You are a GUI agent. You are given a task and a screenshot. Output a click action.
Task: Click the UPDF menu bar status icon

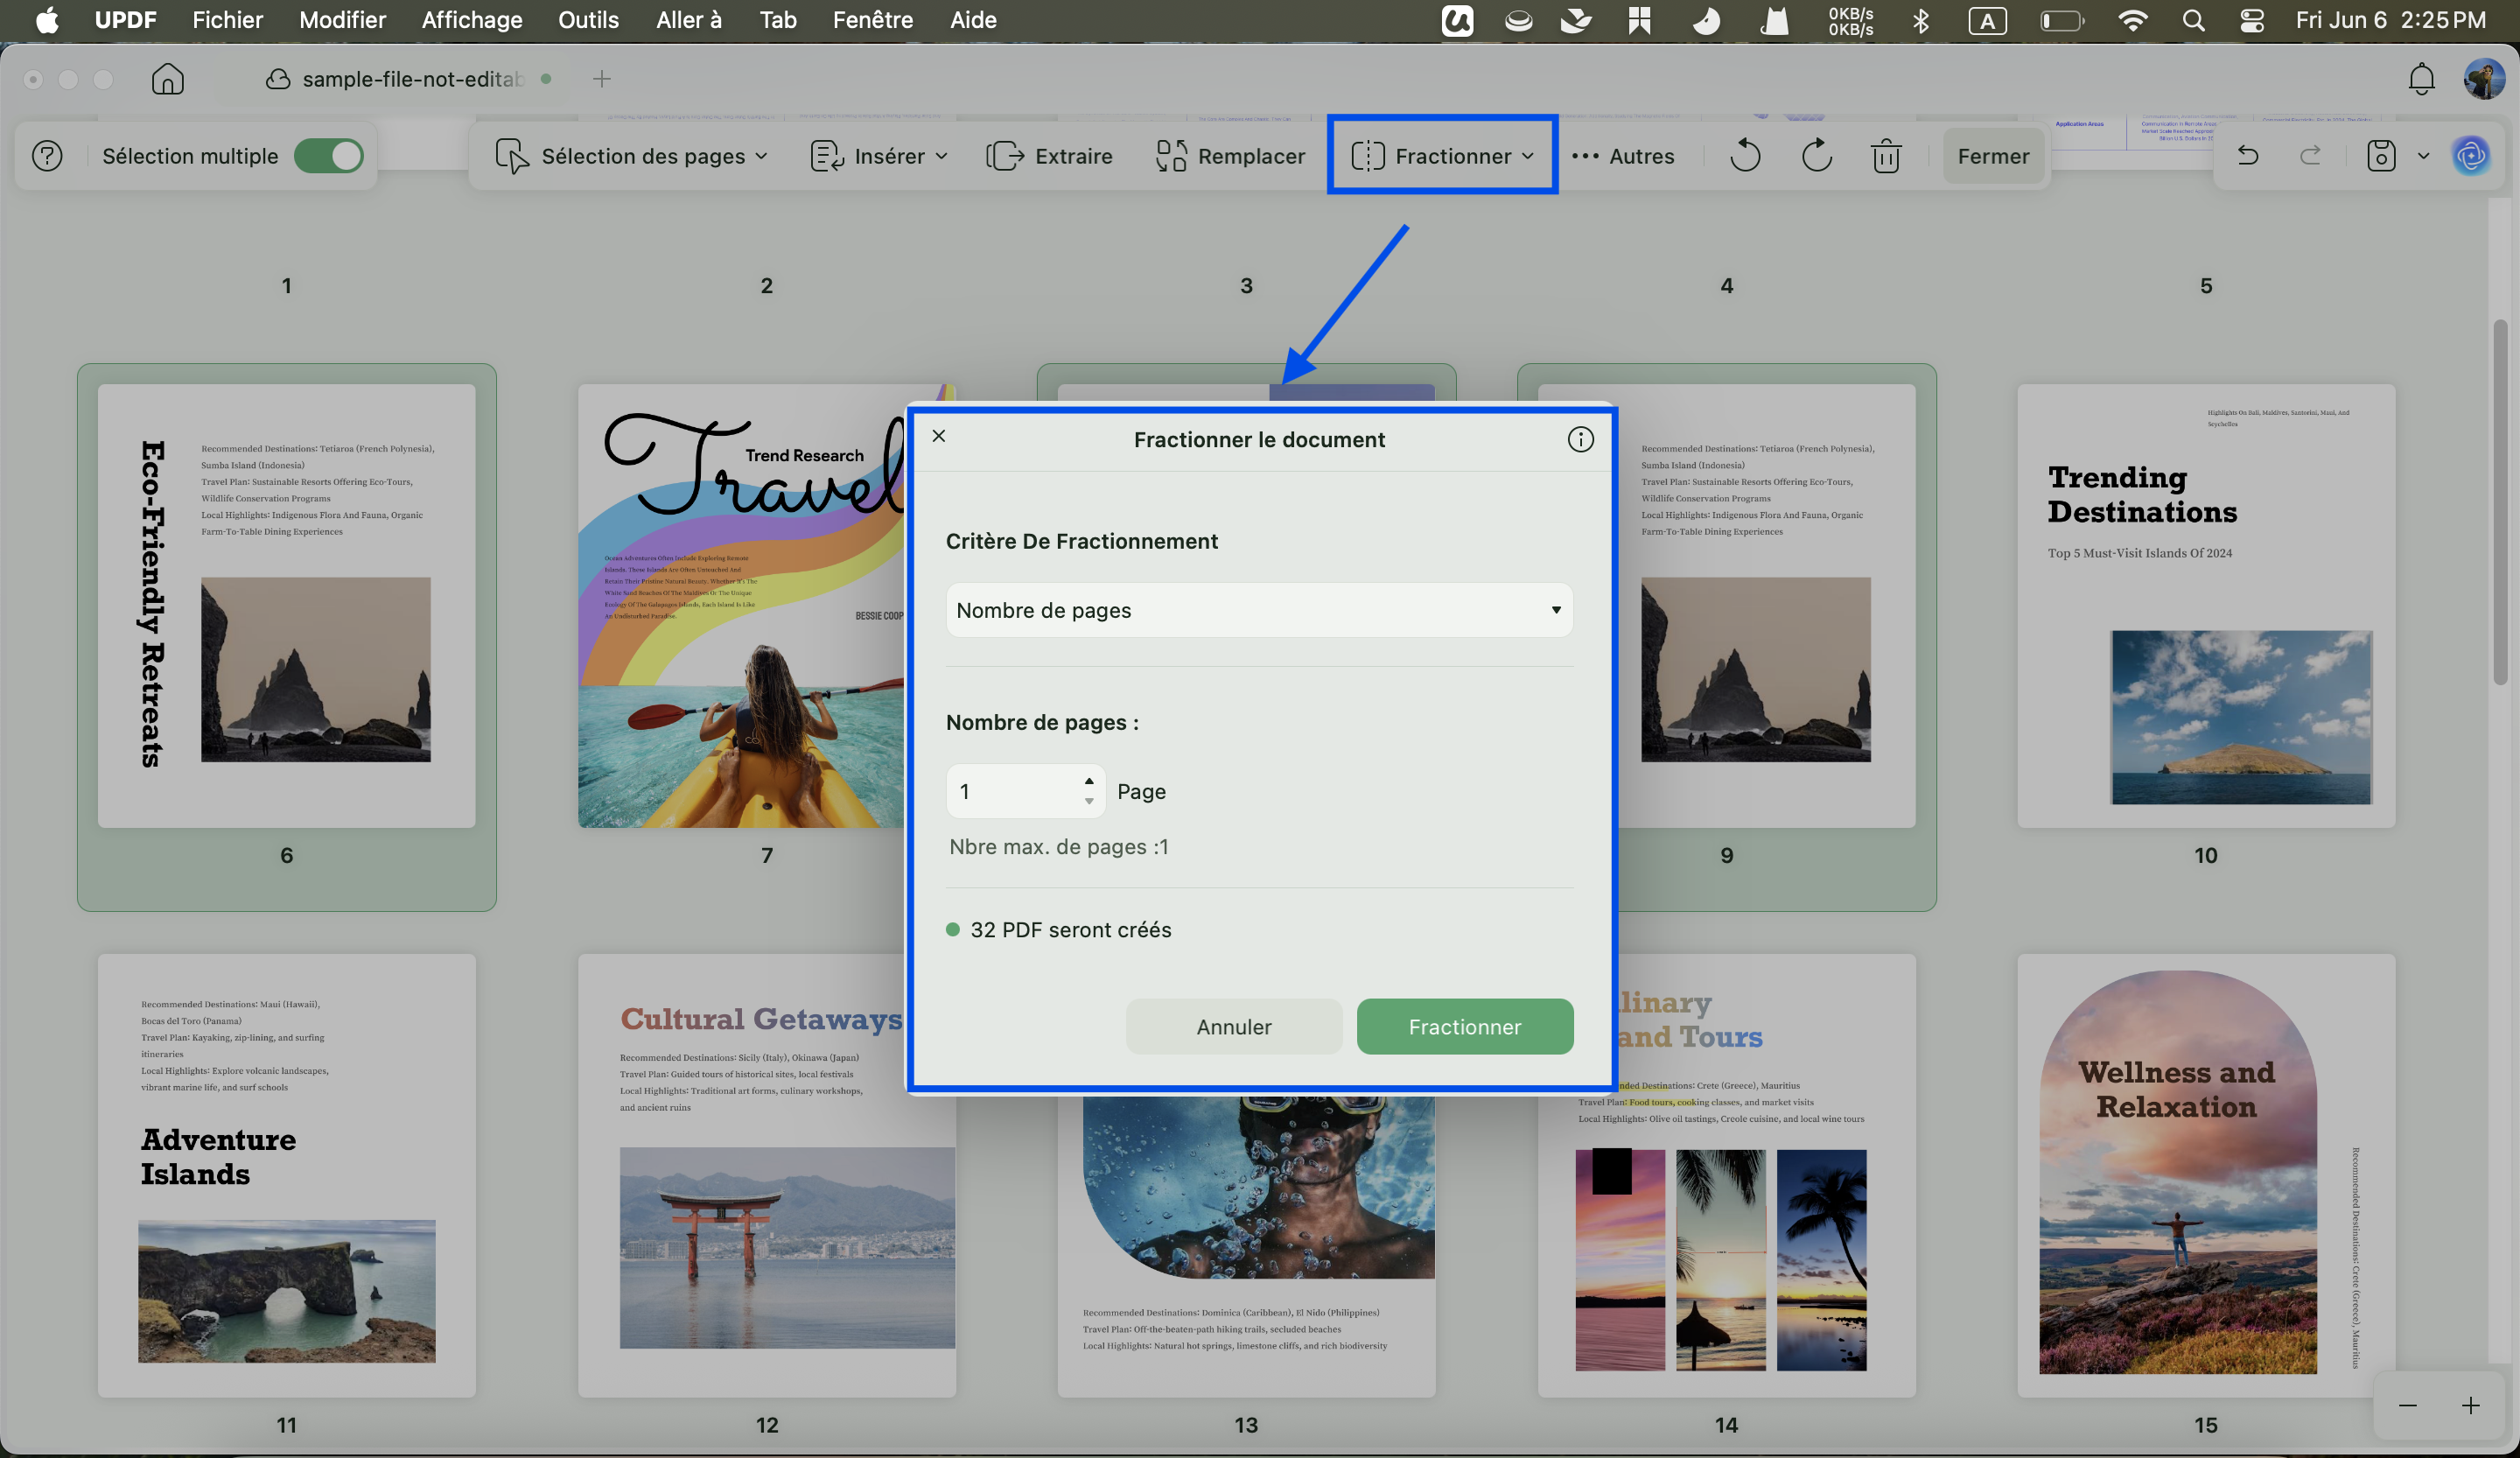tap(1457, 20)
